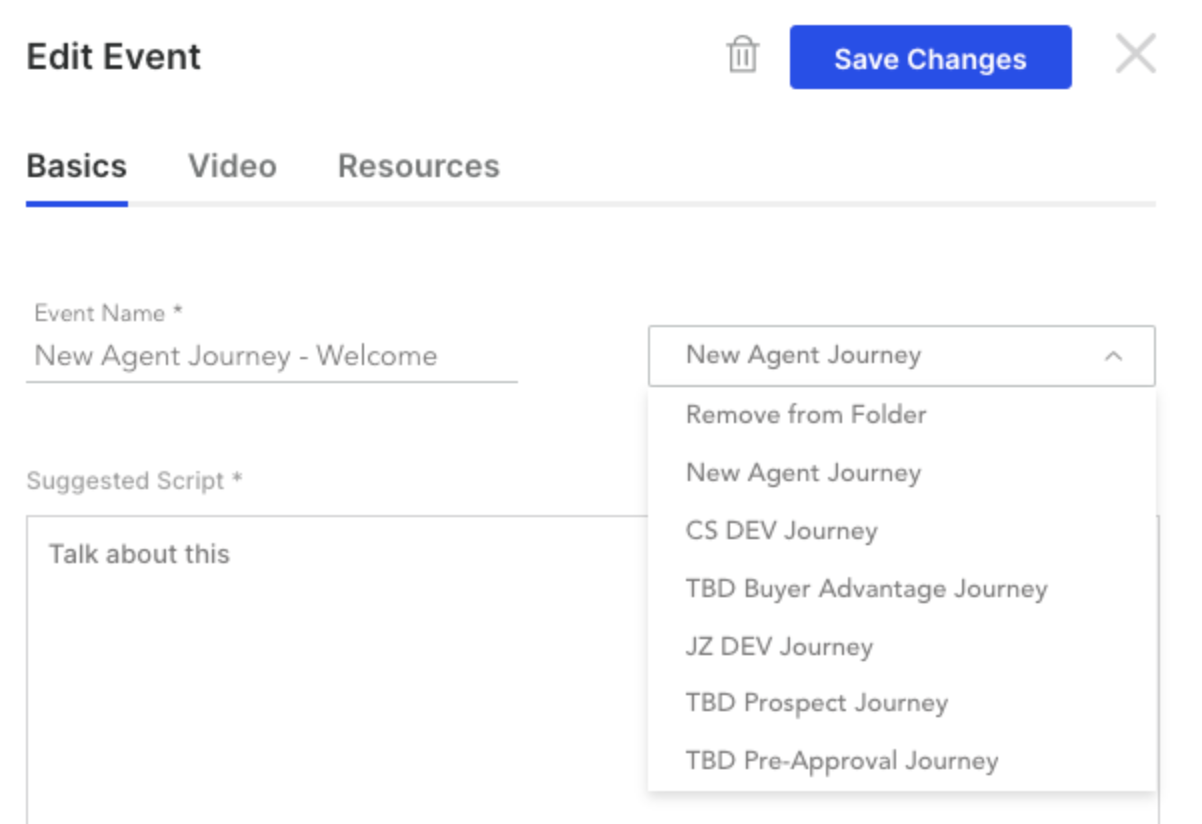1202x824 pixels.
Task: Save Changes to the event
Action: pos(930,58)
